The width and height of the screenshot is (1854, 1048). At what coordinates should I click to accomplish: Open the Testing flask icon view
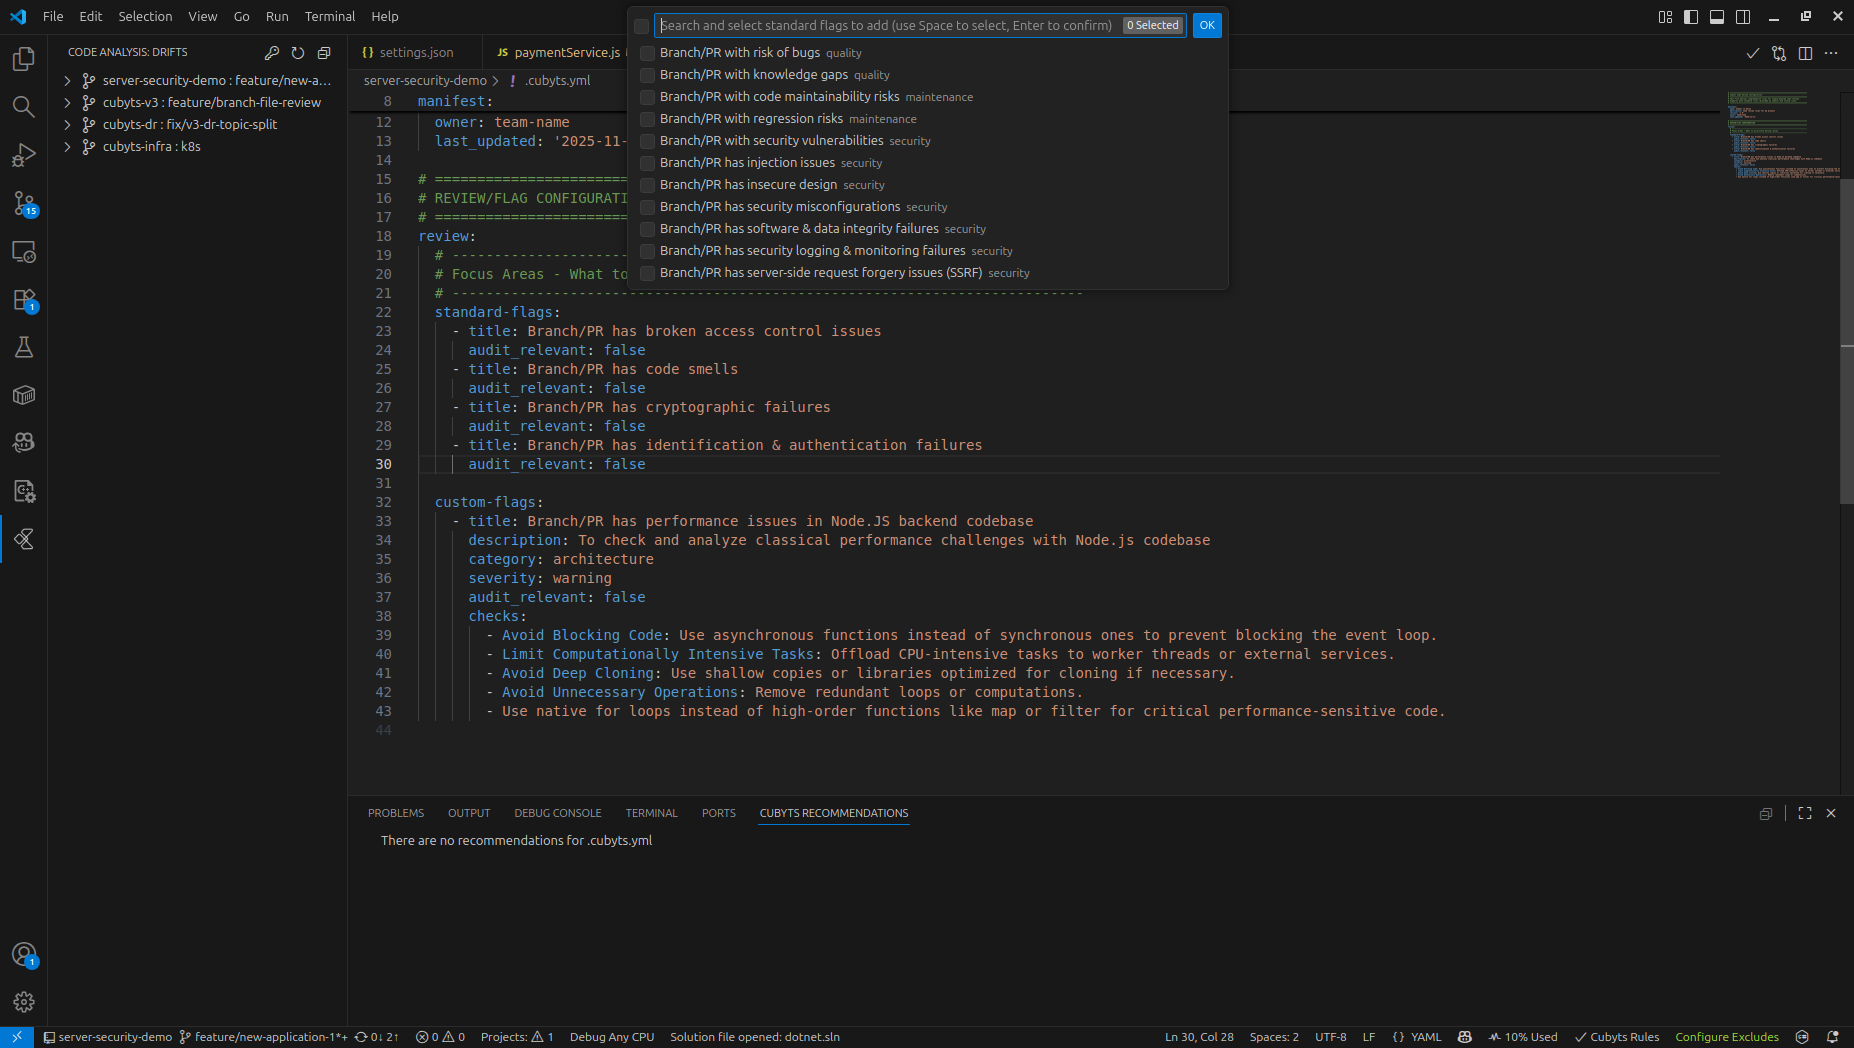[24, 347]
